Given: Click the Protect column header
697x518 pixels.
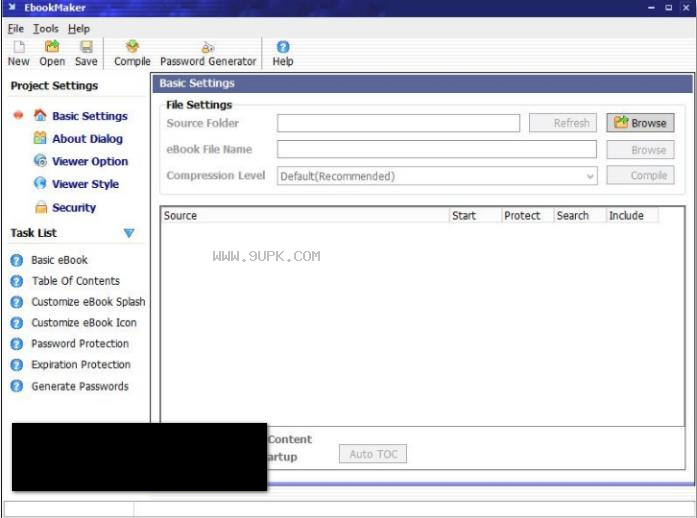Looking at the screenshot, I should 528,216.
